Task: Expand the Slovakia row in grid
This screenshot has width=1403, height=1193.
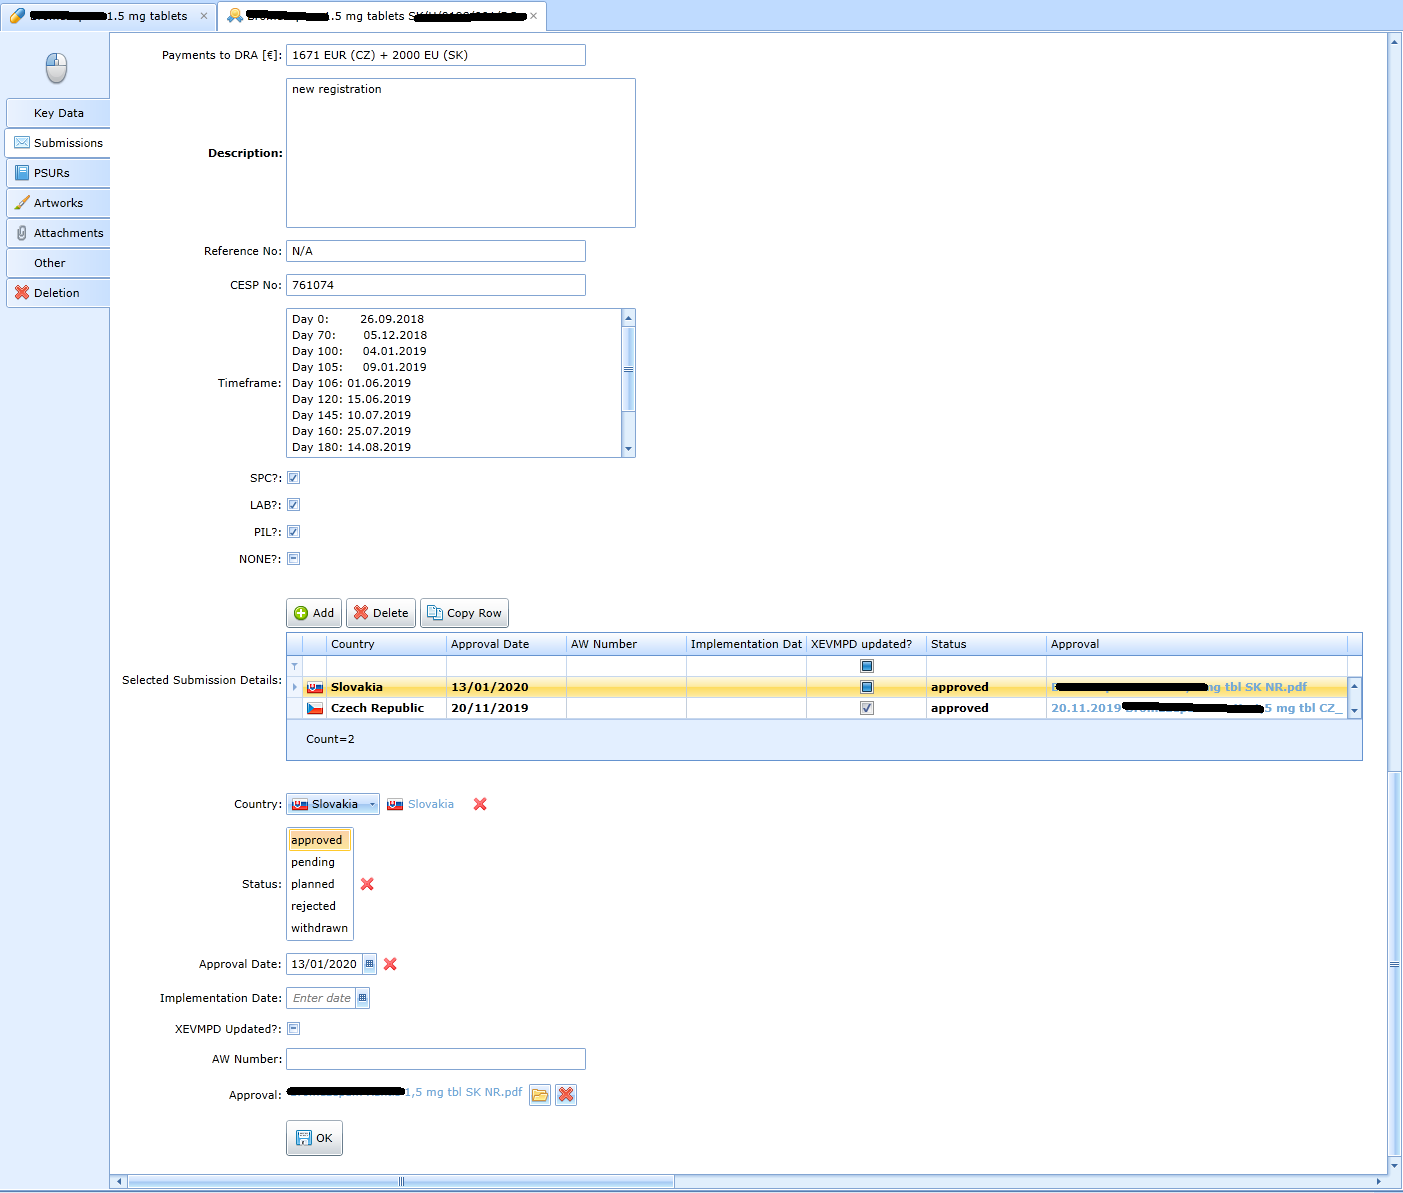Action: 294,687
